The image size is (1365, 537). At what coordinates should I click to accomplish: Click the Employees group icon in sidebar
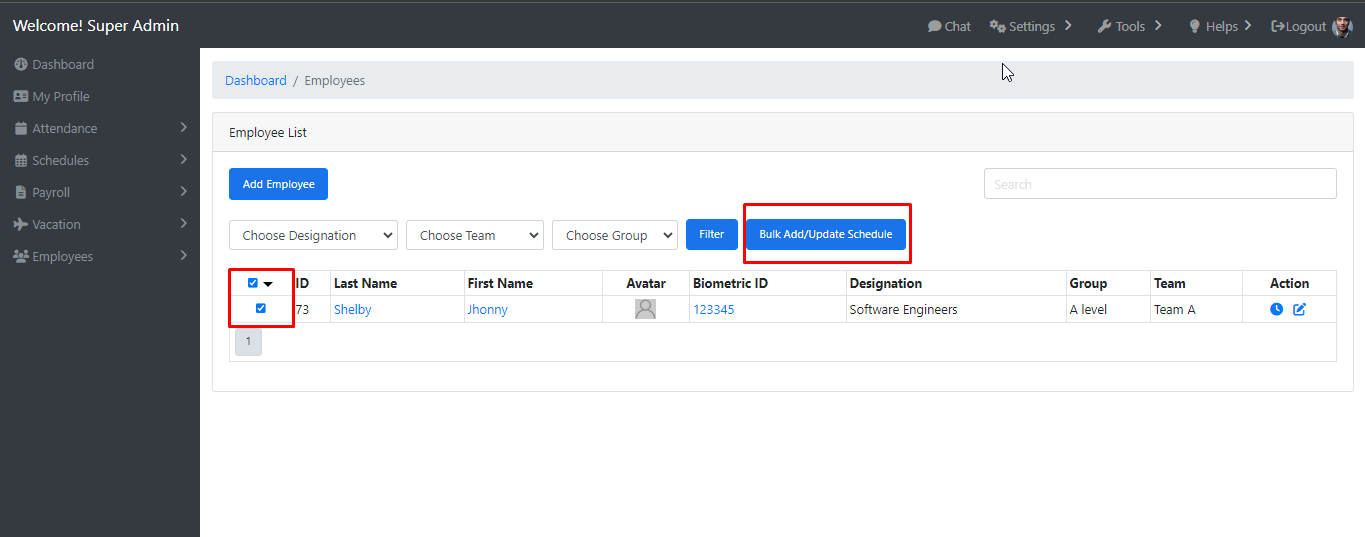21,256
